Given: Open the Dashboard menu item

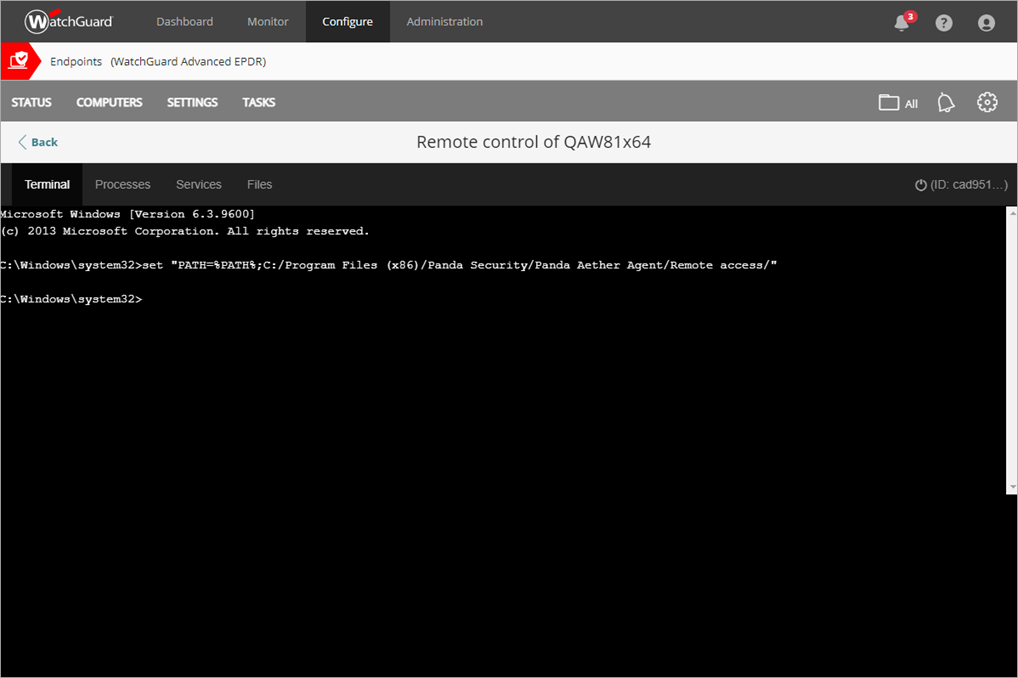Looking at the screenshot, I should point(184,21).
